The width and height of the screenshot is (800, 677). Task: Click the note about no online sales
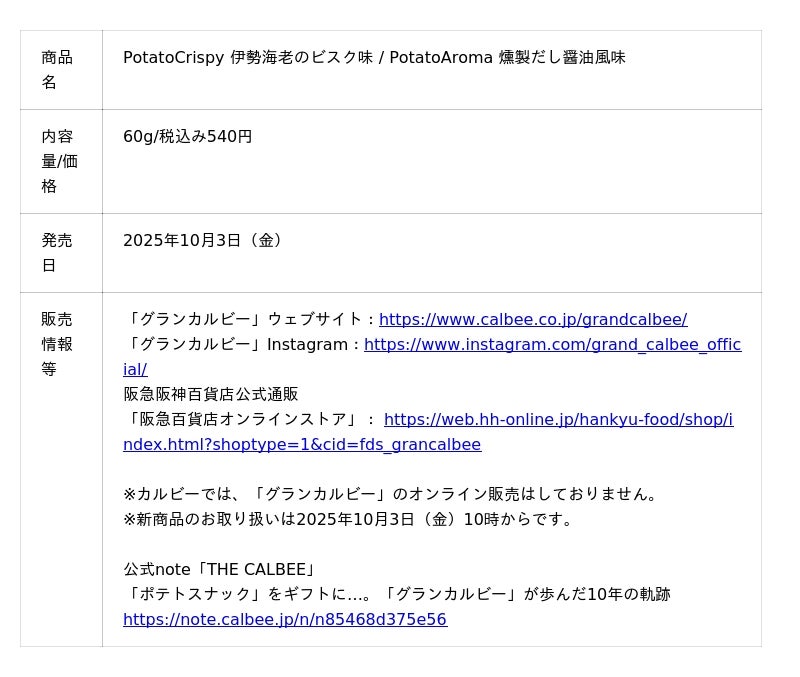[393, 495]
